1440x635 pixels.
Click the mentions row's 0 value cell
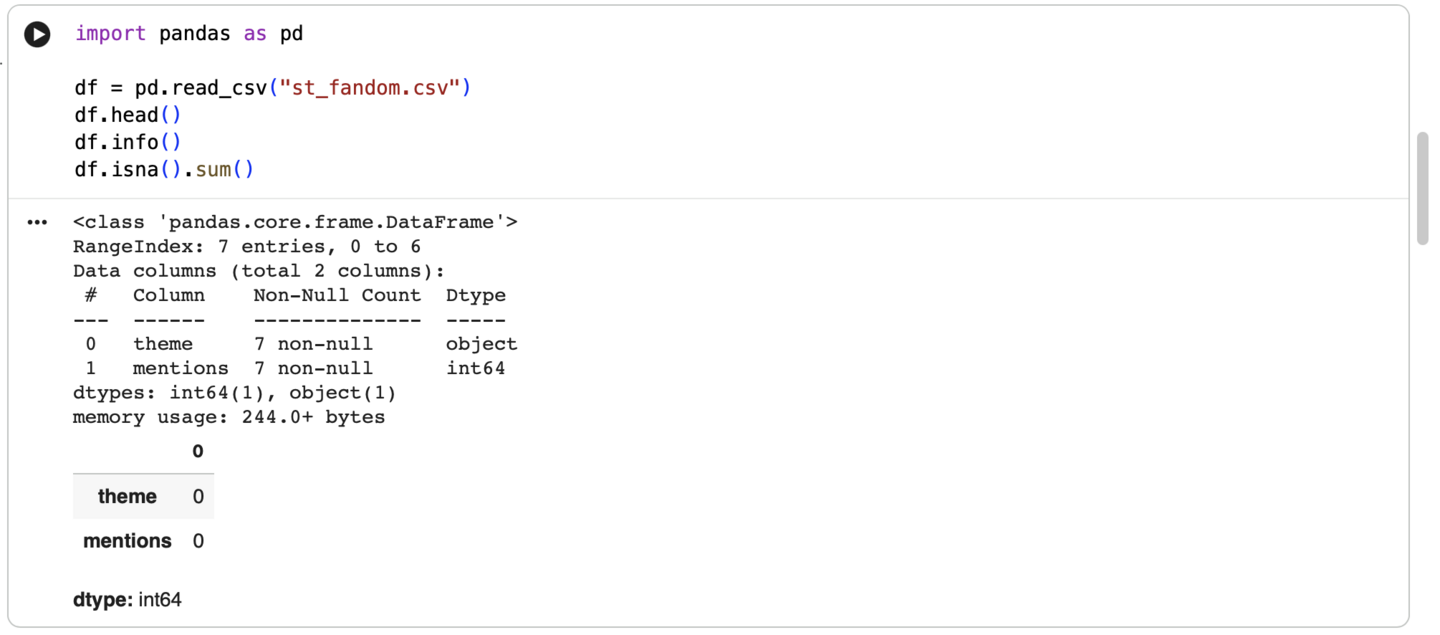point(198,541)
